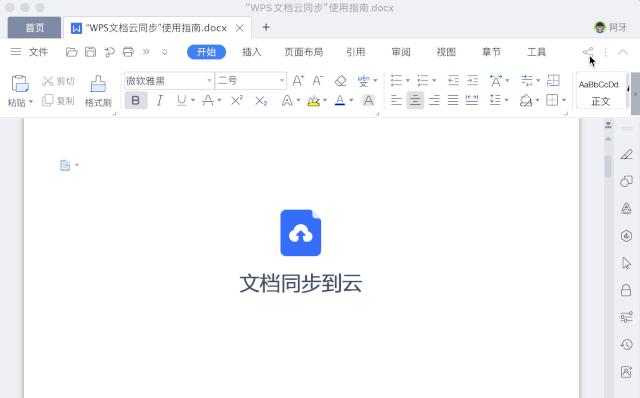Open the 审阅 ribbon tab
The image size is (640, 398).
401,52
